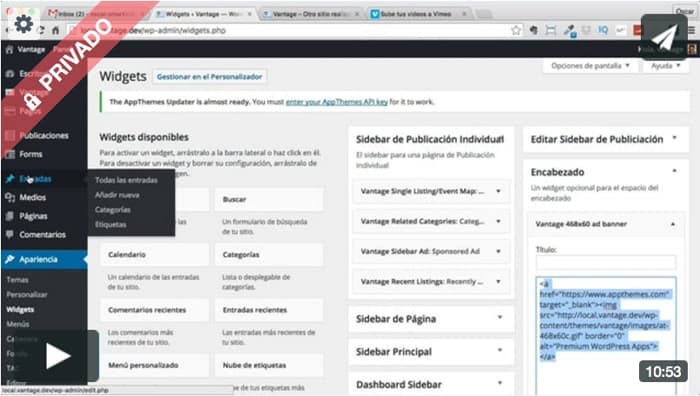Screen dimensions: 700x396
Task: Click the Entradas recientes widget
Action: pos(269,310)
